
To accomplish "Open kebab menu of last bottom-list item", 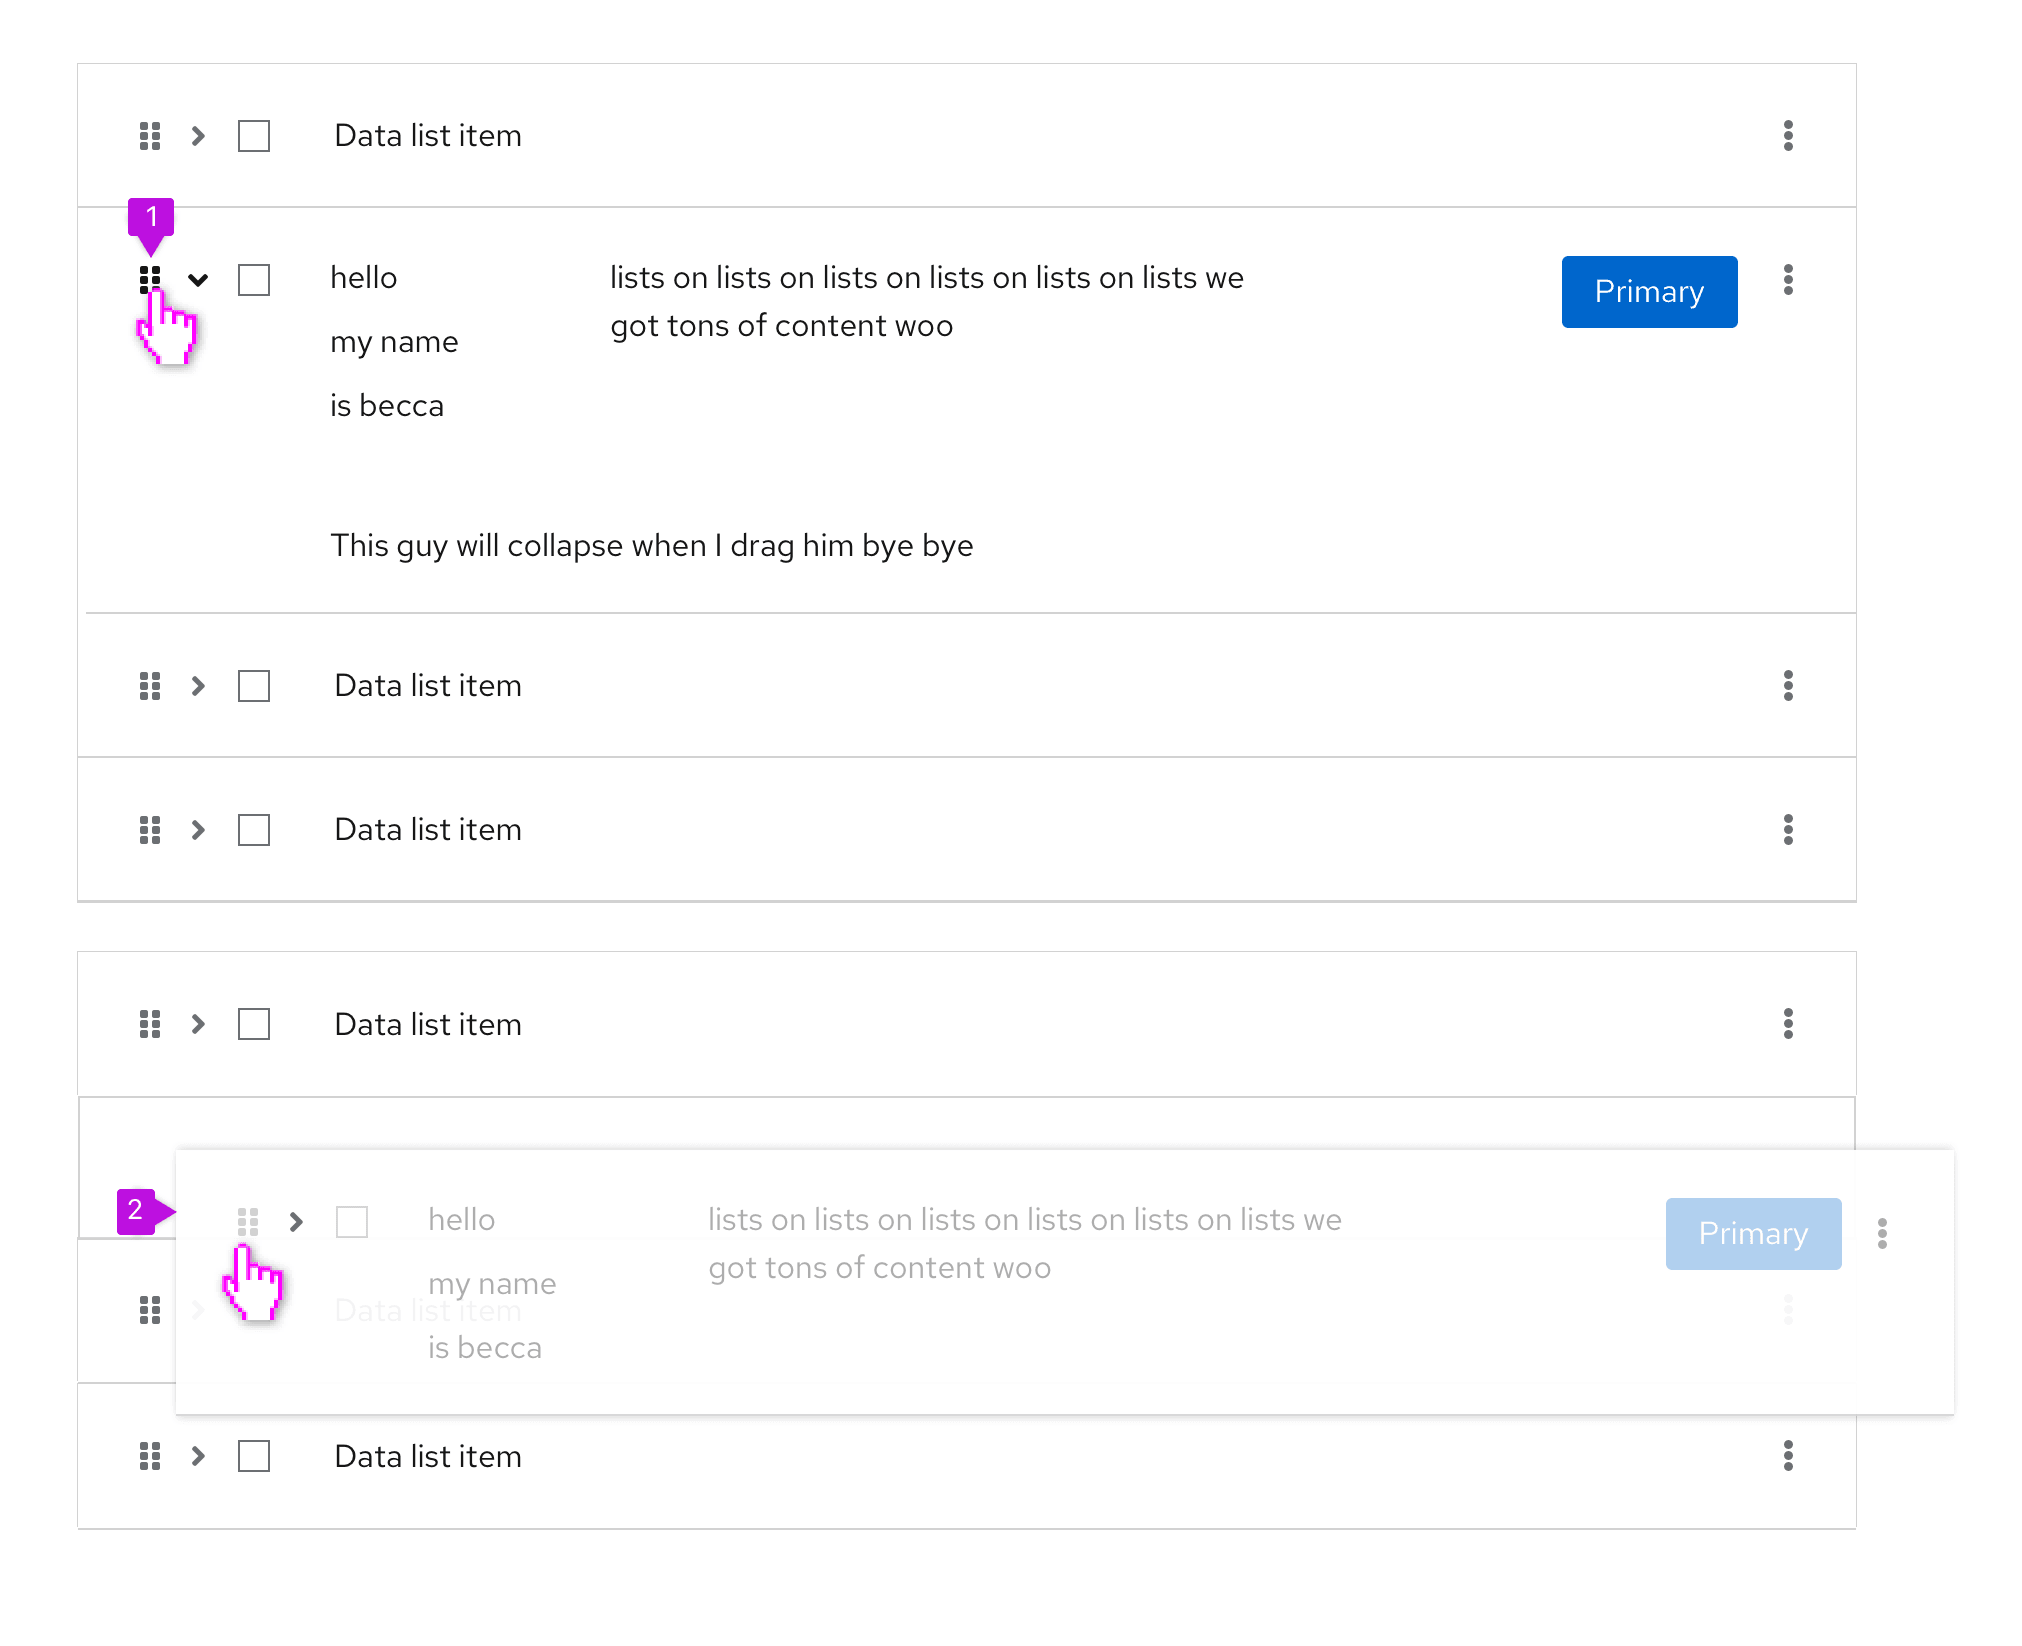I will coord(1788,1456).
